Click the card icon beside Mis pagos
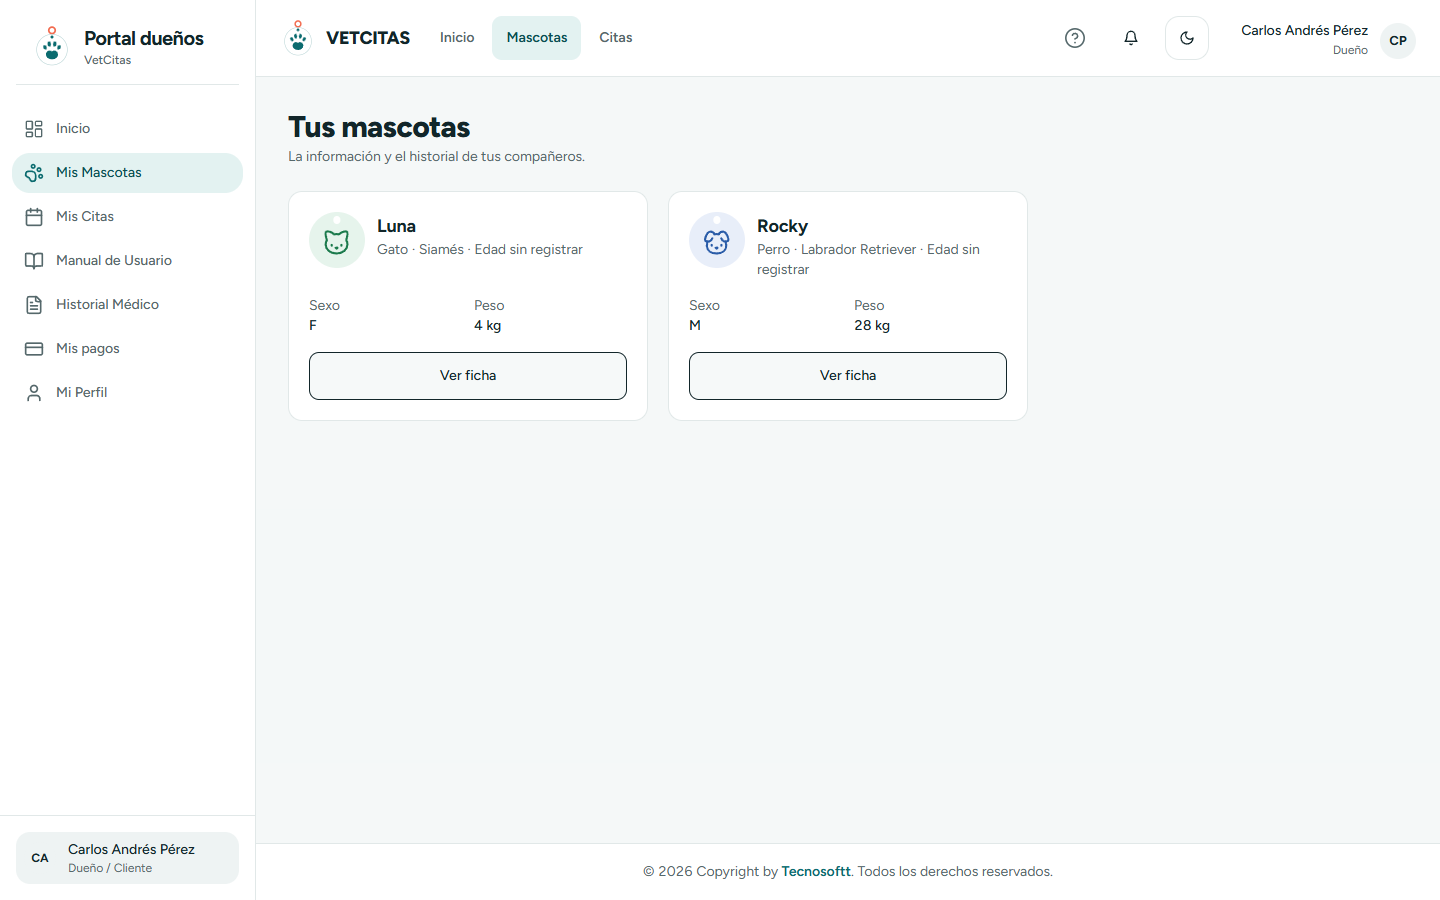 (34, 349)
